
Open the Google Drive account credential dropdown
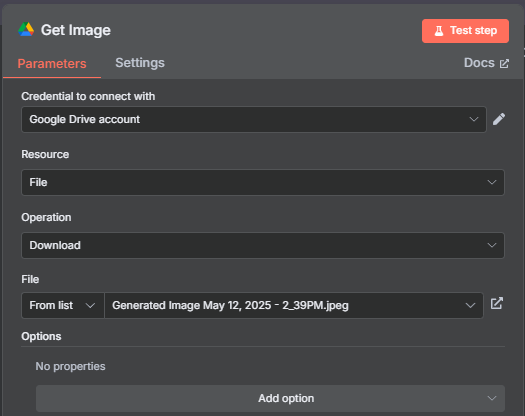coord(254,119)
